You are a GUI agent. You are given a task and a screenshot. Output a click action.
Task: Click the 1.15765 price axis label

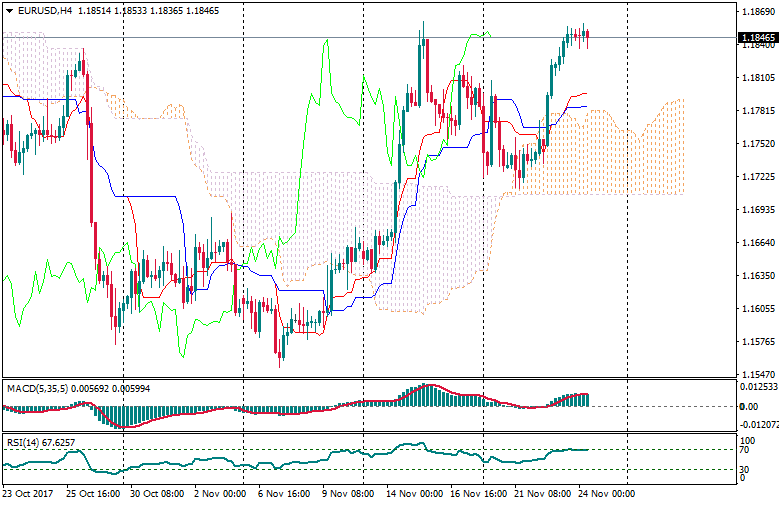pyautogui.click(x=757, y=342)
